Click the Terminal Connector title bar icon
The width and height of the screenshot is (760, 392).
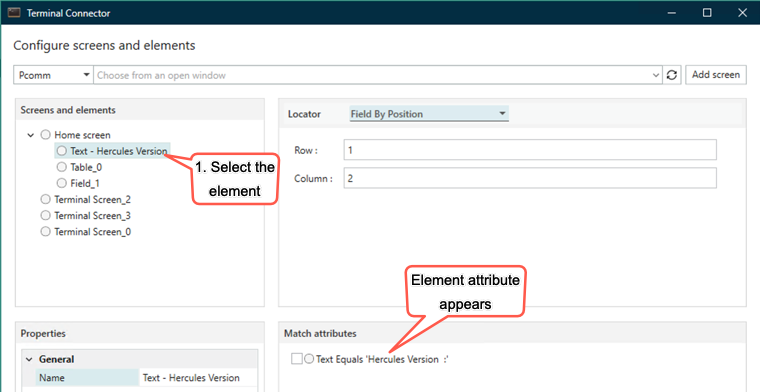[14, 13]
